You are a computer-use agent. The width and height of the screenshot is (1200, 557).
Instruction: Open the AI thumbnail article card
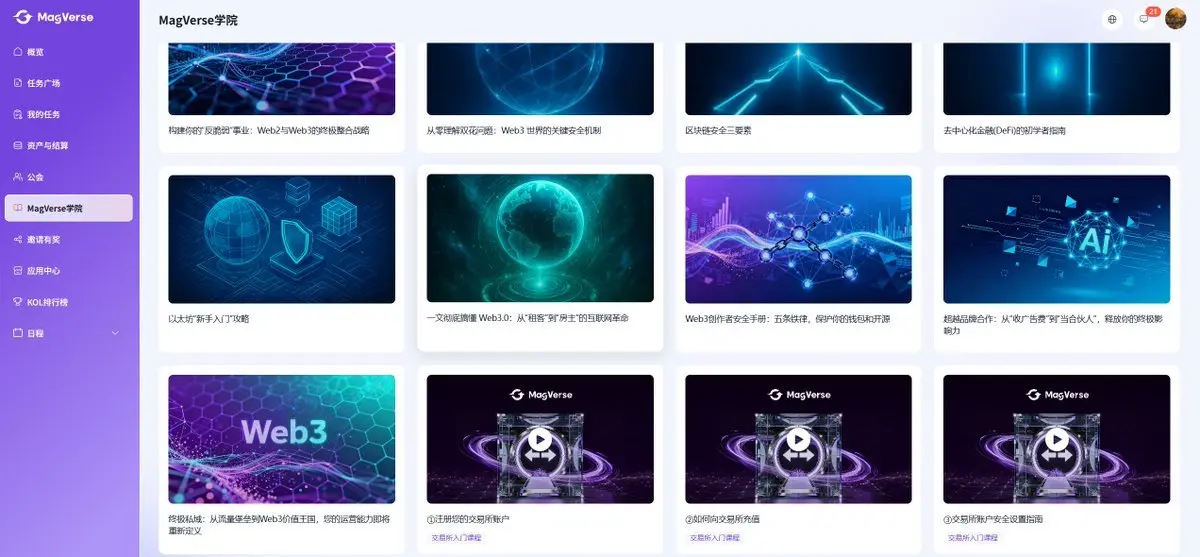tap(1056, 239)
